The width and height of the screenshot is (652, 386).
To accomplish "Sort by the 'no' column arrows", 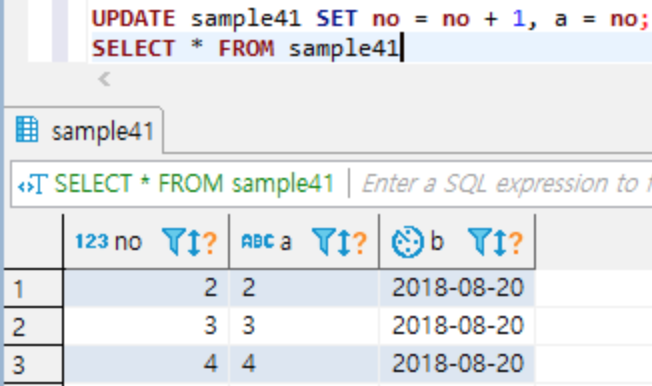I will pos(194,242).
